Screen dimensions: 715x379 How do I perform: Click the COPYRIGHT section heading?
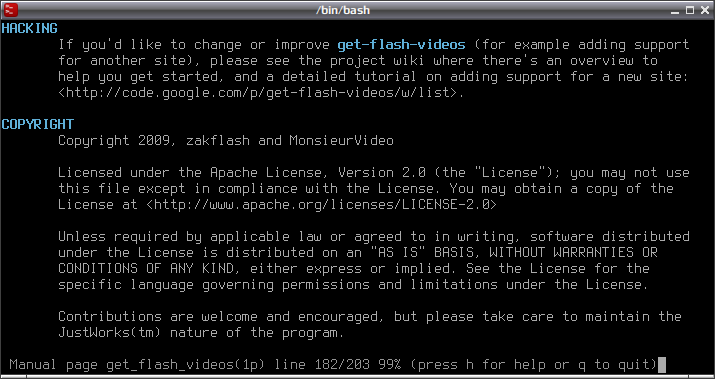[37, 124]
